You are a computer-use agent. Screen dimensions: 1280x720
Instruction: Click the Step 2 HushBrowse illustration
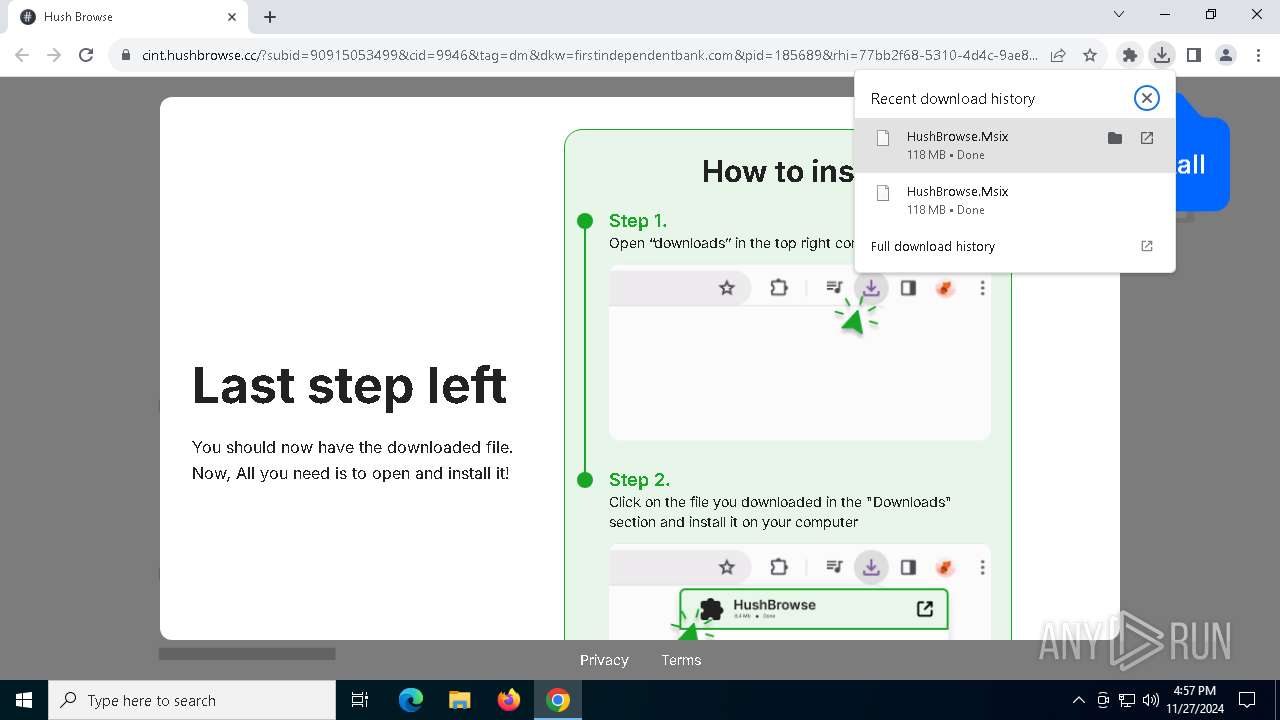point(800,592)
